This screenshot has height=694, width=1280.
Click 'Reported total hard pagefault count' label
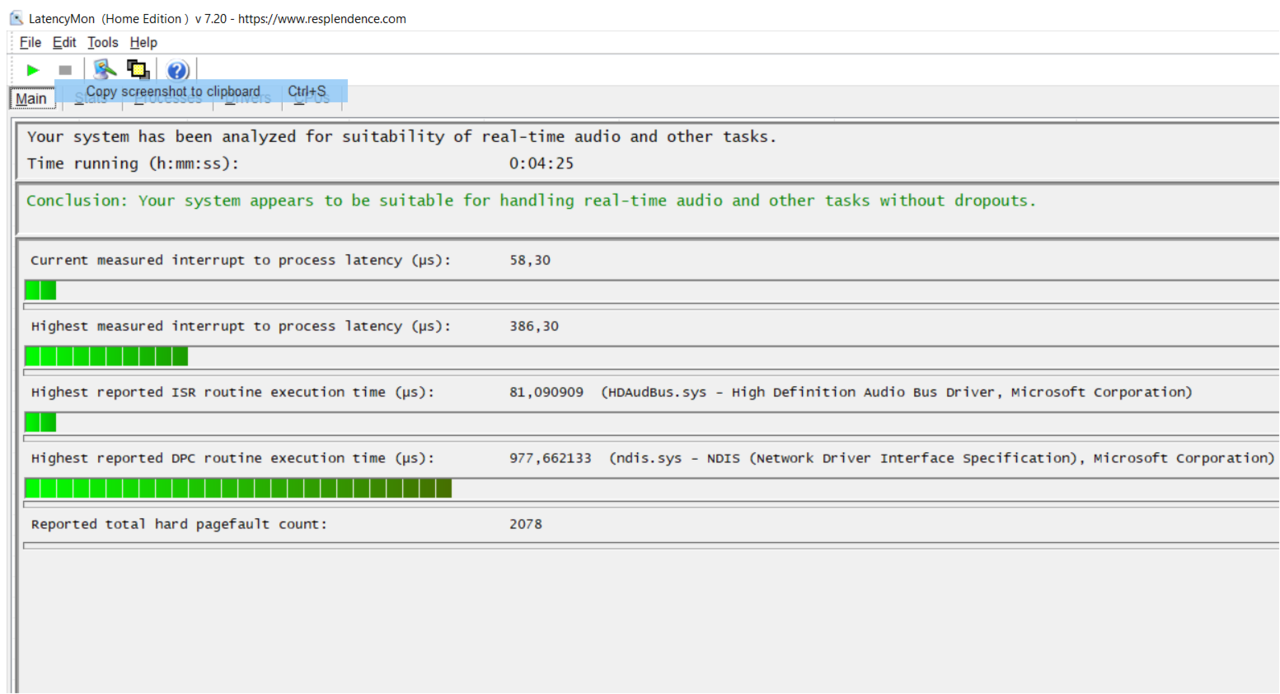coord(179,524)
